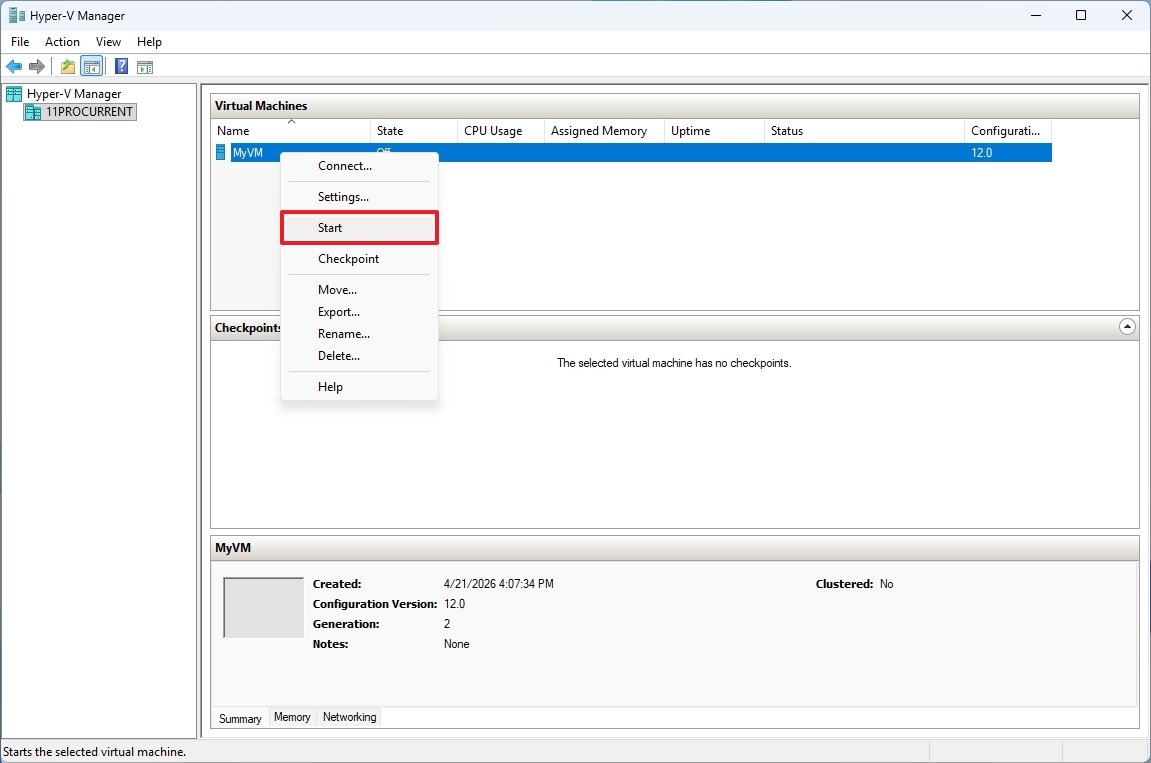Click the MyVM preview thumbnail

[x=263, y=607]
